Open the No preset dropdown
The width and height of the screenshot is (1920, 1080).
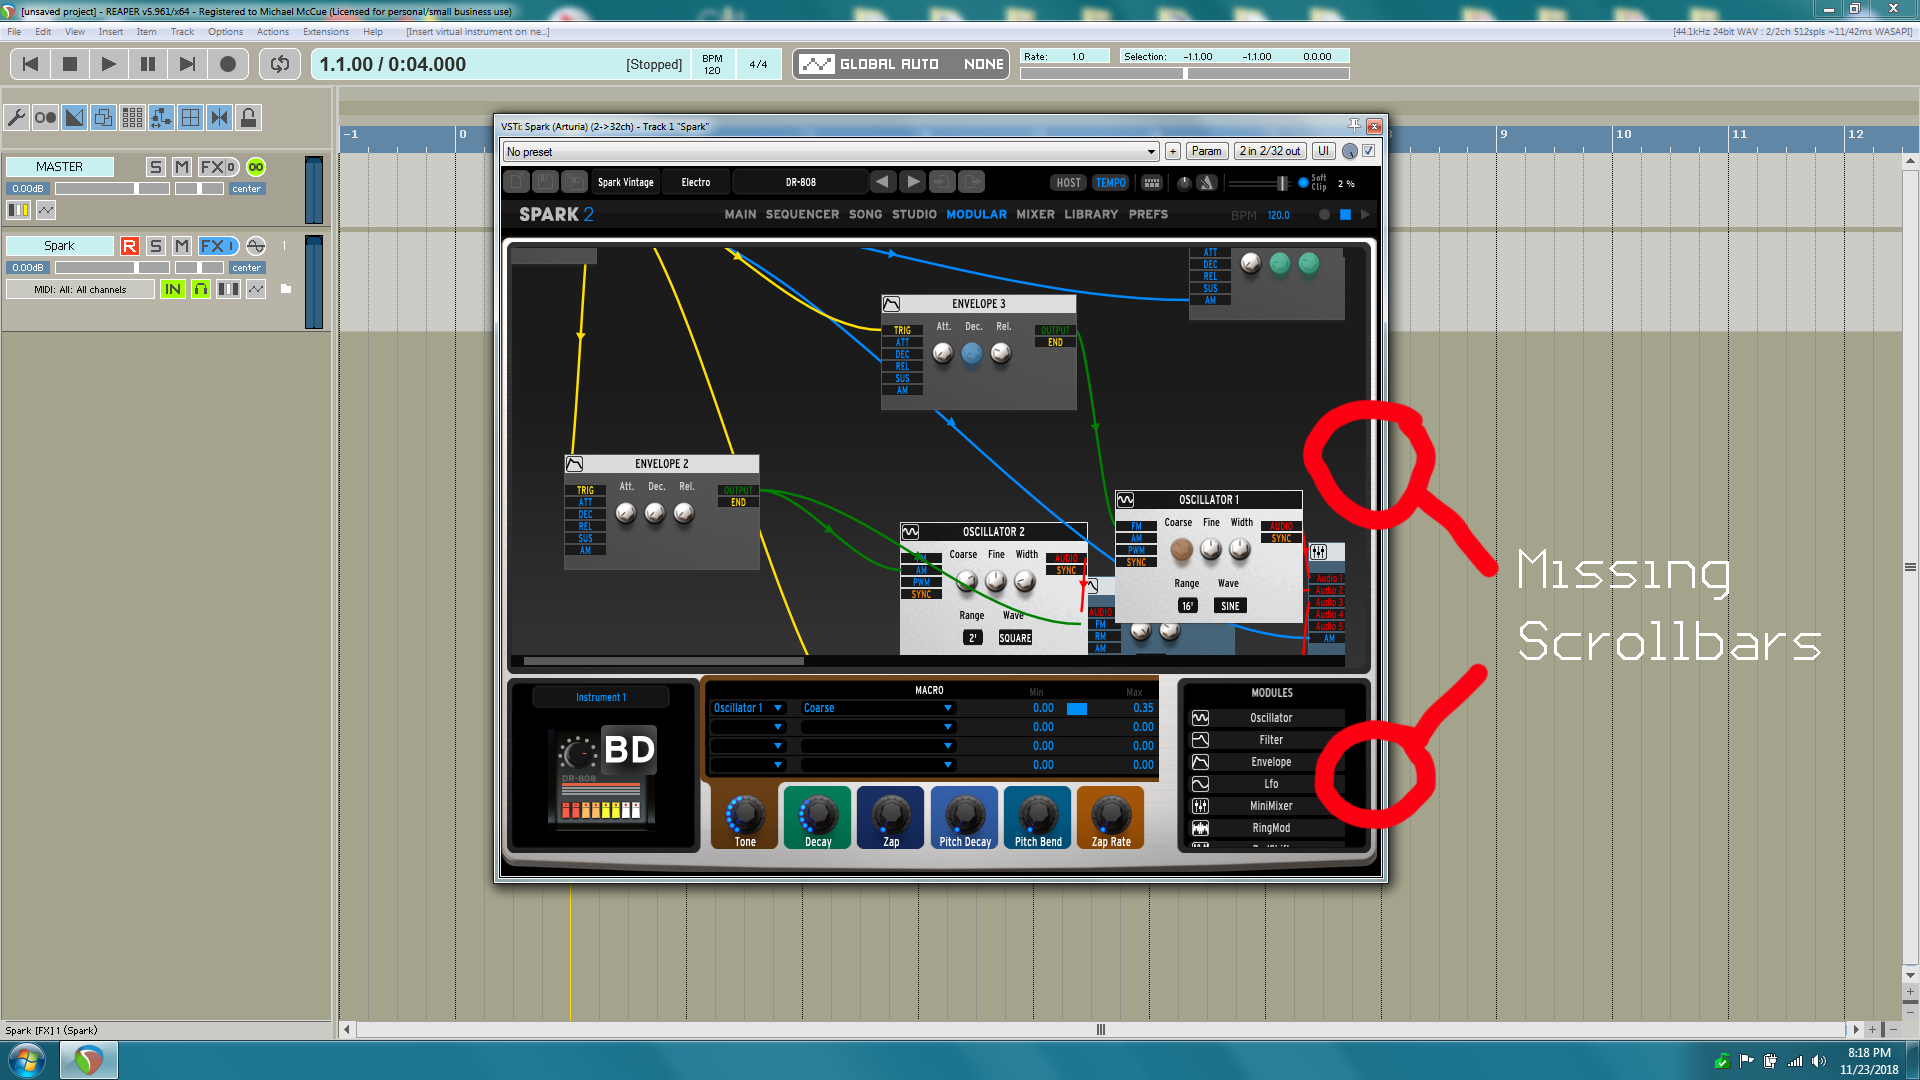point(1151,152)
